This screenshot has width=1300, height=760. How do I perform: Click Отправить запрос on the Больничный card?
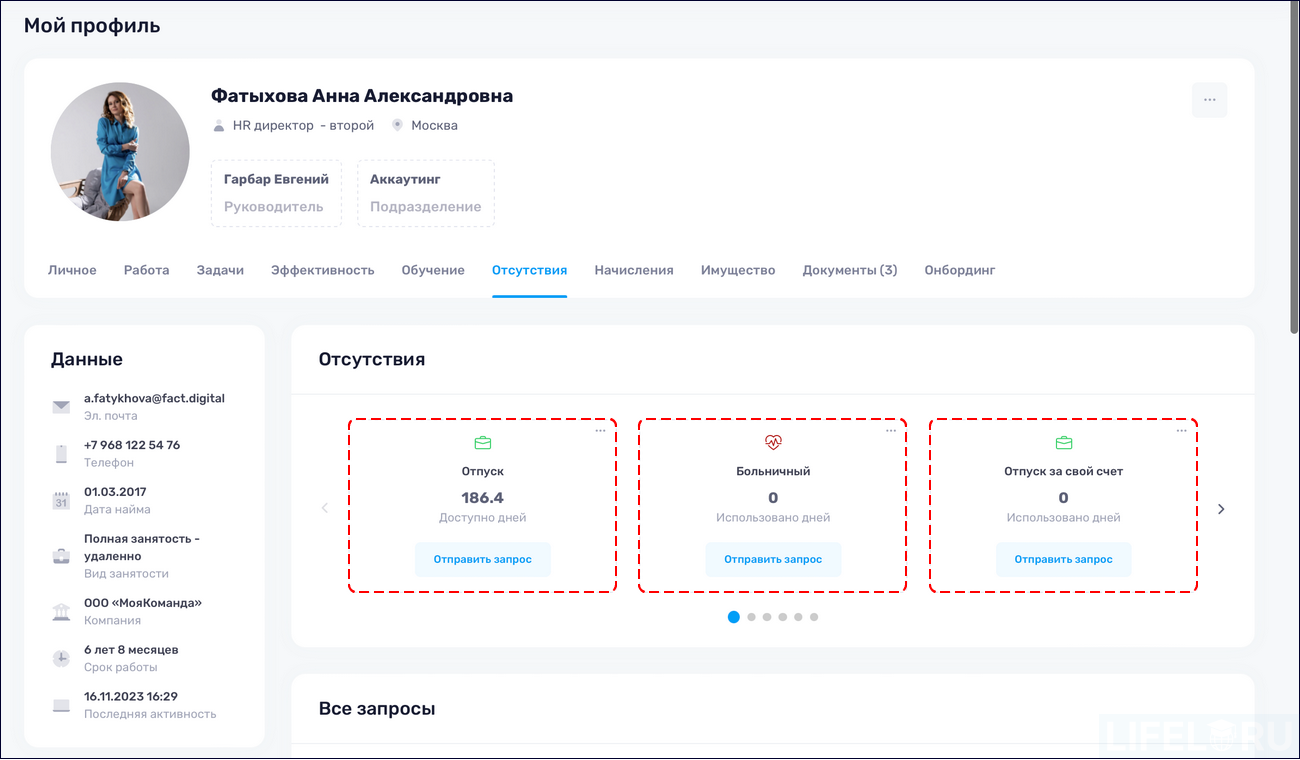pyautogui.click(x=773, y=559)
